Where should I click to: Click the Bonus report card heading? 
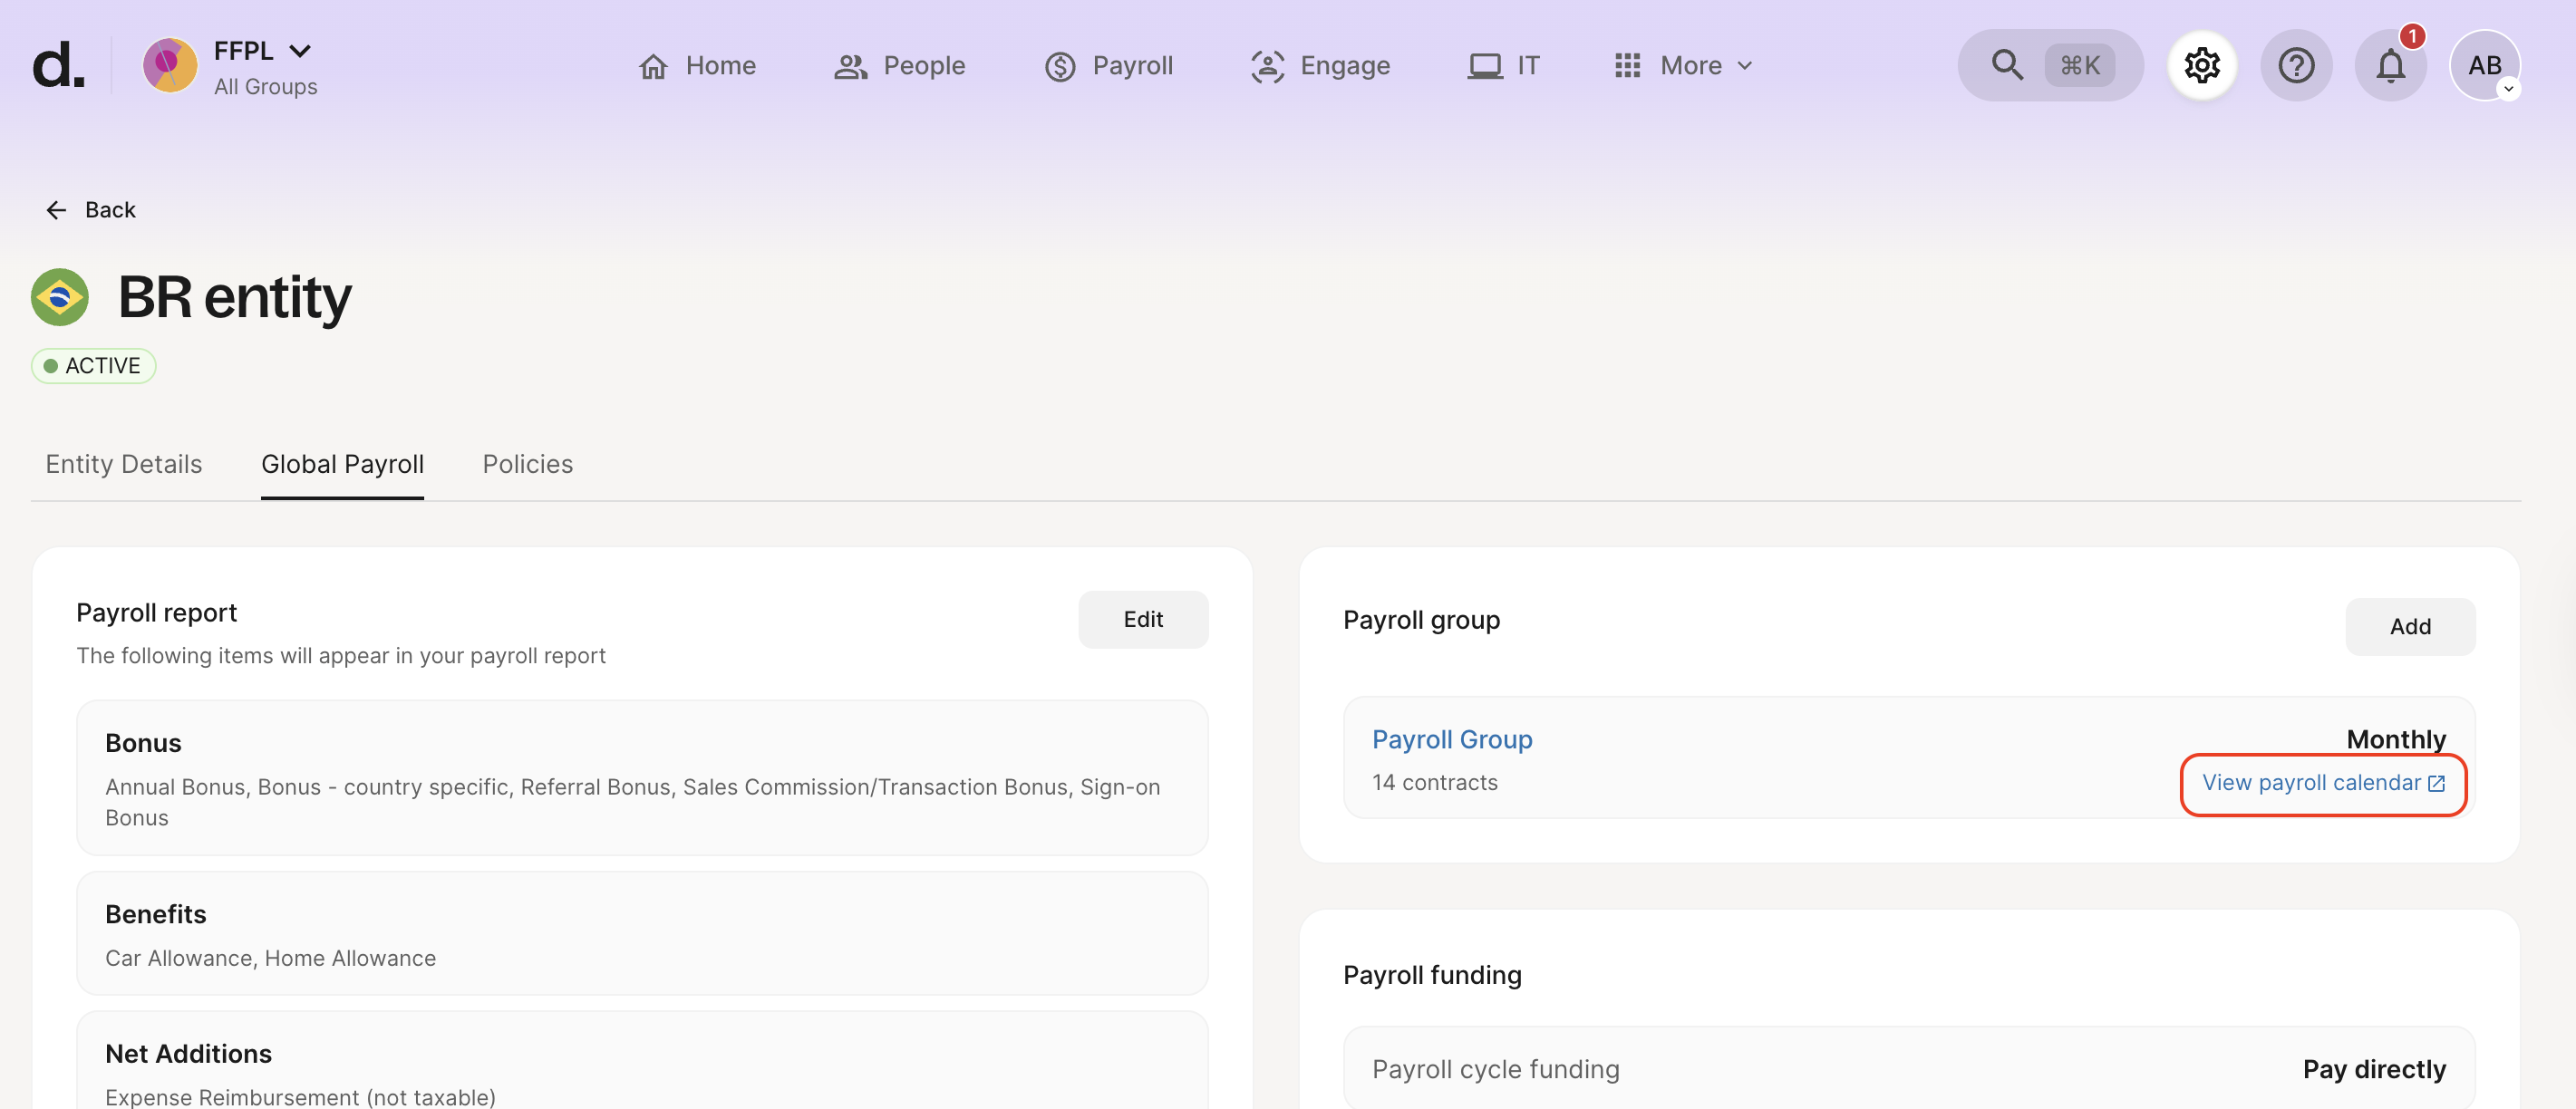tap(143, 743)
